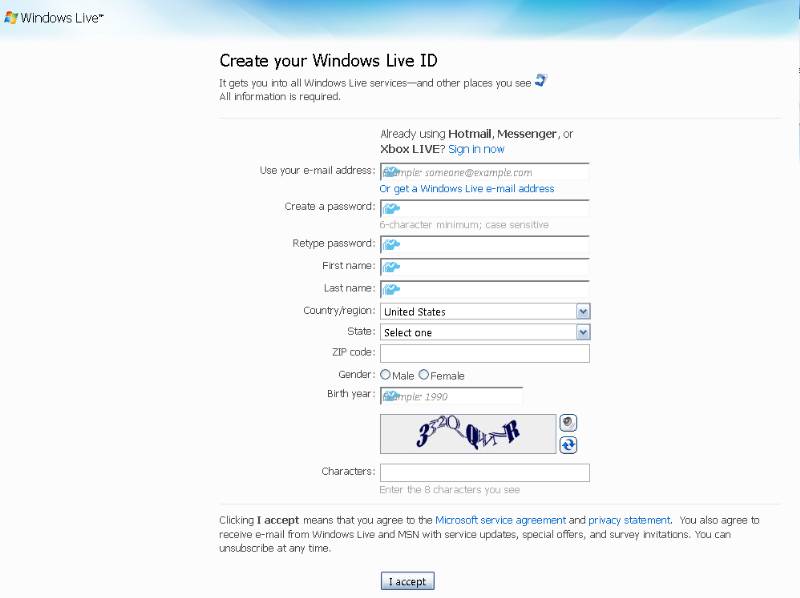Image resolution: width=800 pixels, height=598 pixels.
Task: Click the '6-character minimum; case sensitive' hint
Action: coord(464,225)
